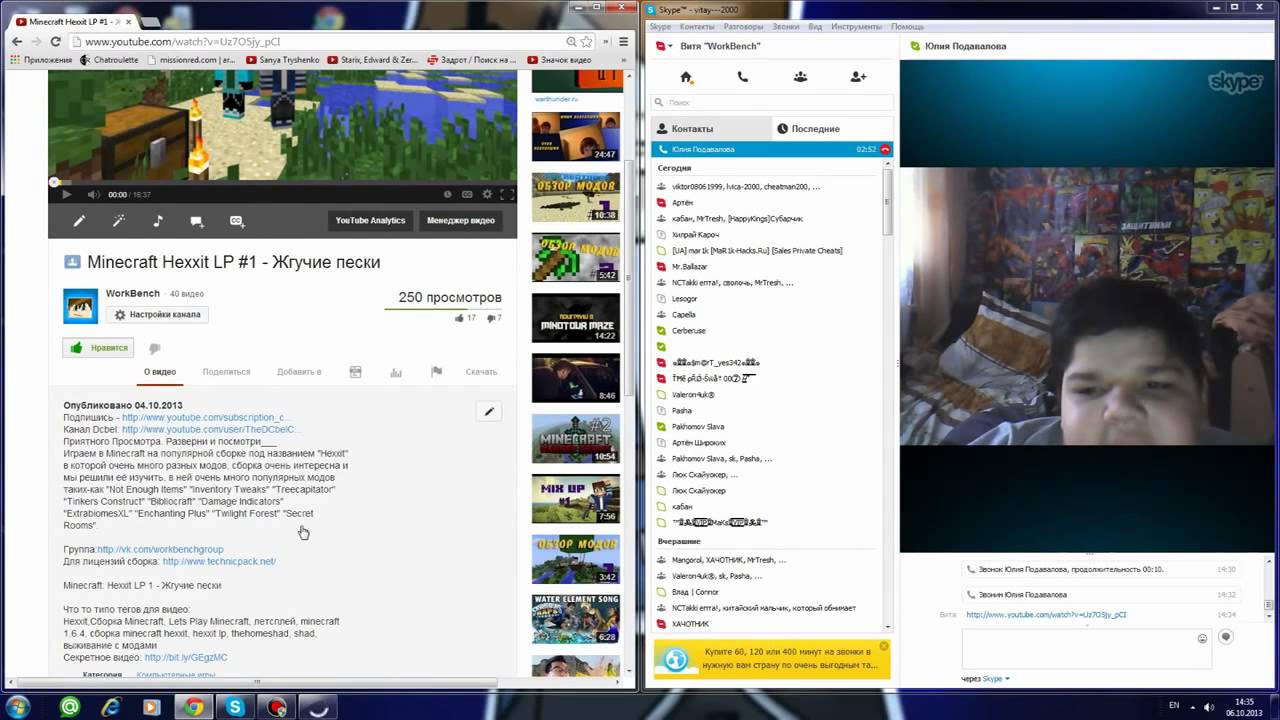
Task: Open video statistics bar chart icon
Action: tap(396, 372)
